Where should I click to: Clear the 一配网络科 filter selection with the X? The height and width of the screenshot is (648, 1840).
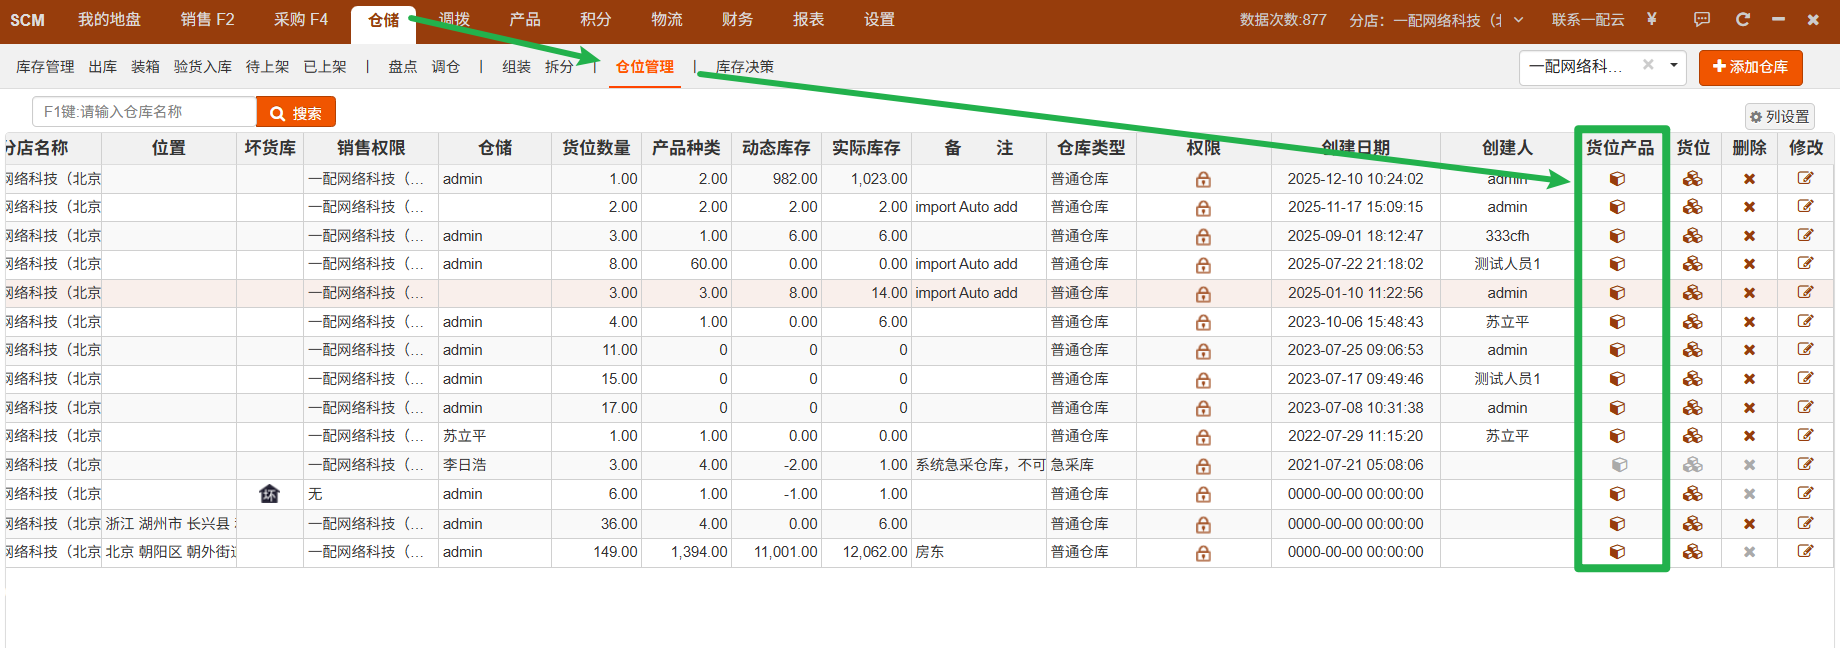pyautogui.click(x=1648, y=65)
